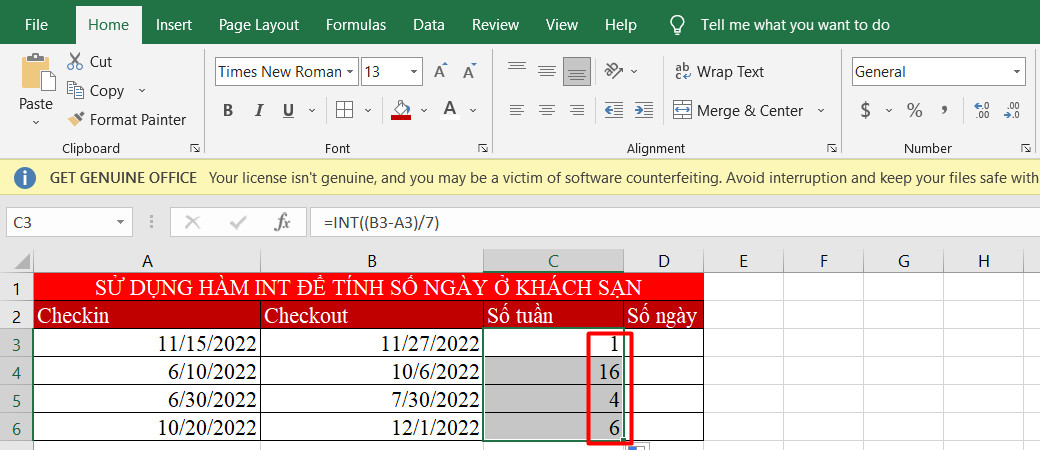Apply Accounting dollar number format
Viewport: 1040px width, 450px height.
(865, 110)
